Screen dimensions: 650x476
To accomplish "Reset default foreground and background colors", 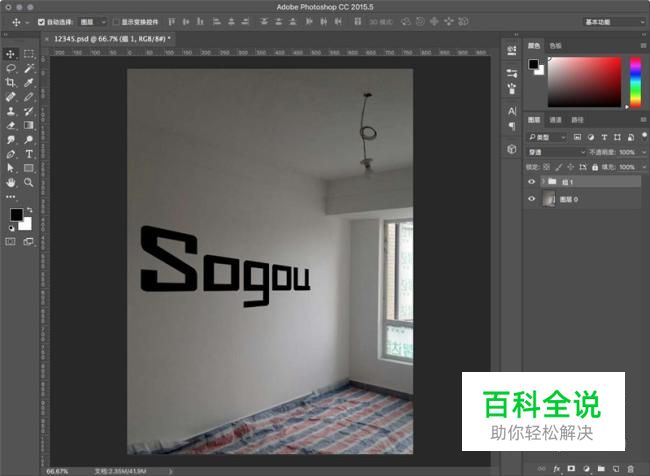I will click(x=11, y=228).
